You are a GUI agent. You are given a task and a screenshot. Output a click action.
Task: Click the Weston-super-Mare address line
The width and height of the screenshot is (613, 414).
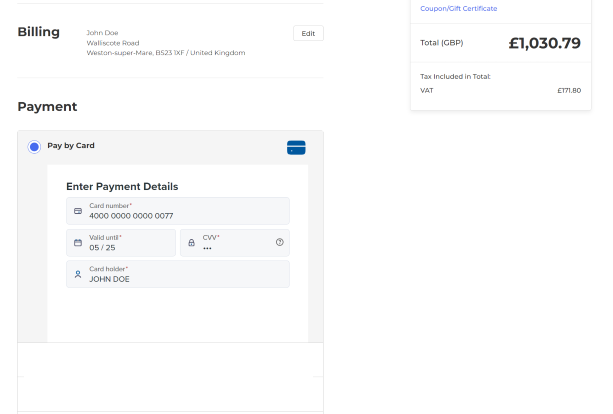click(165, 53)
